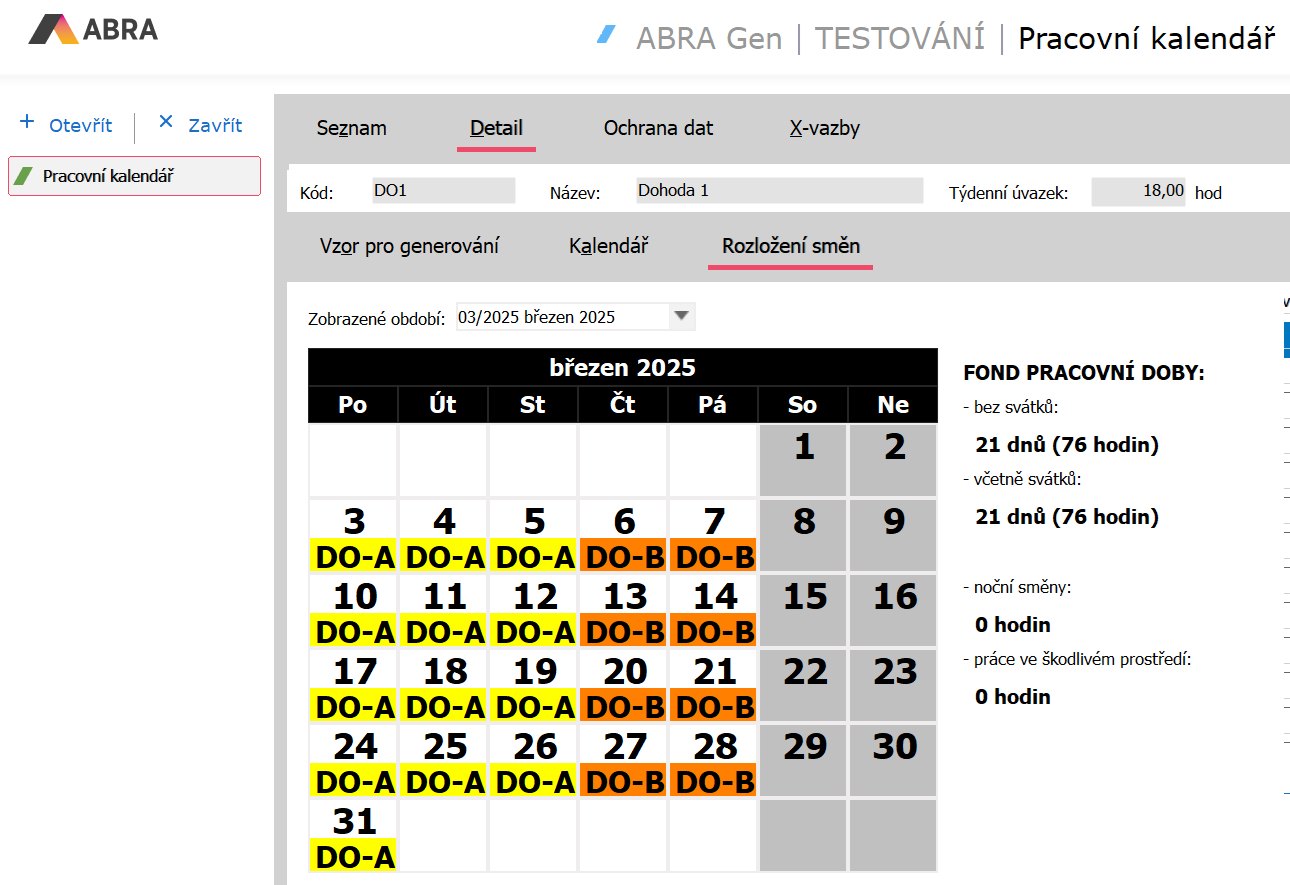Click the Otevřít button
Image resolution: width=1290 pixels, height=885 pixels.
coord(80,126)
